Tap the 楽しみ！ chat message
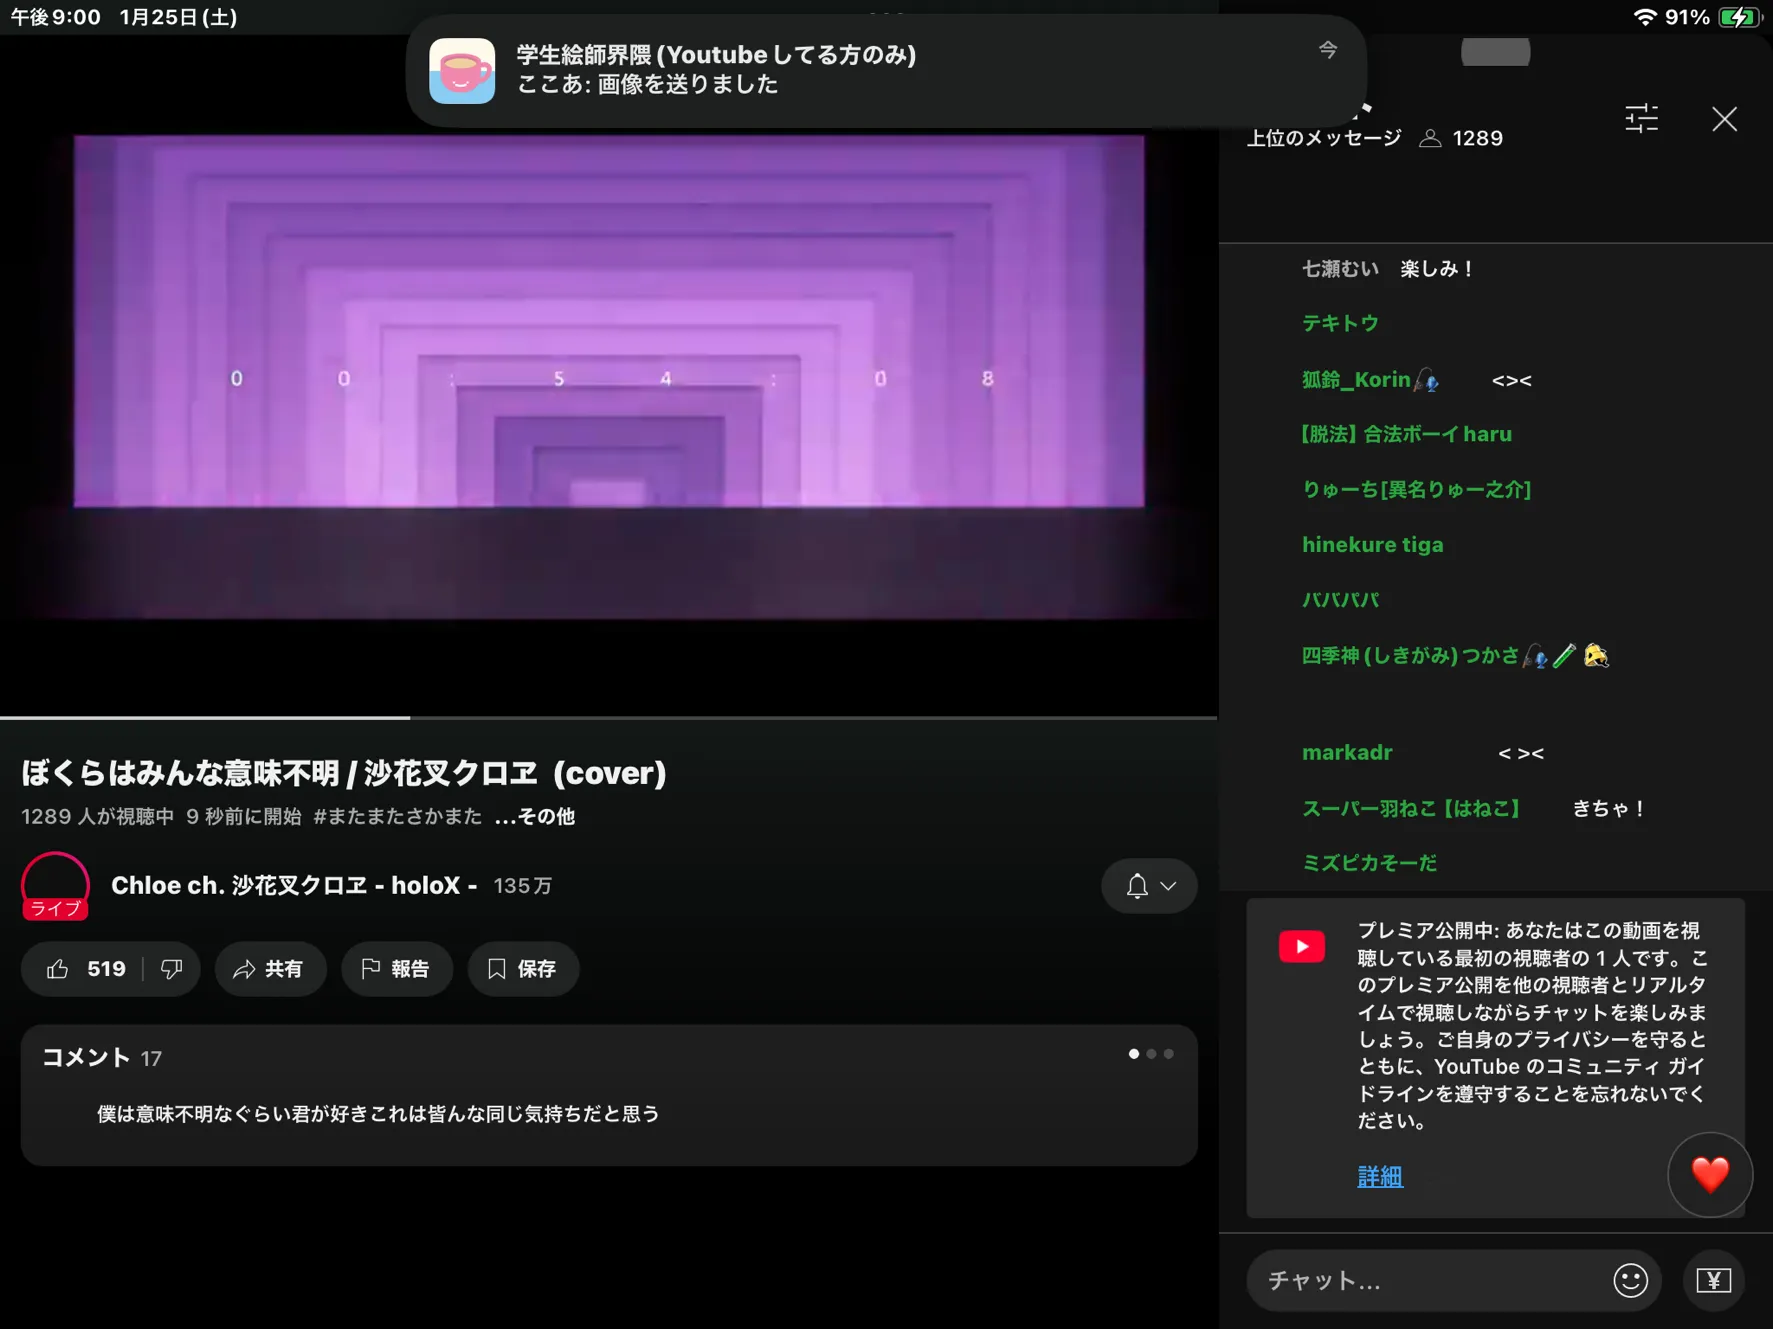Screen dimensions: 1773x1329 tap(1438, 268)
